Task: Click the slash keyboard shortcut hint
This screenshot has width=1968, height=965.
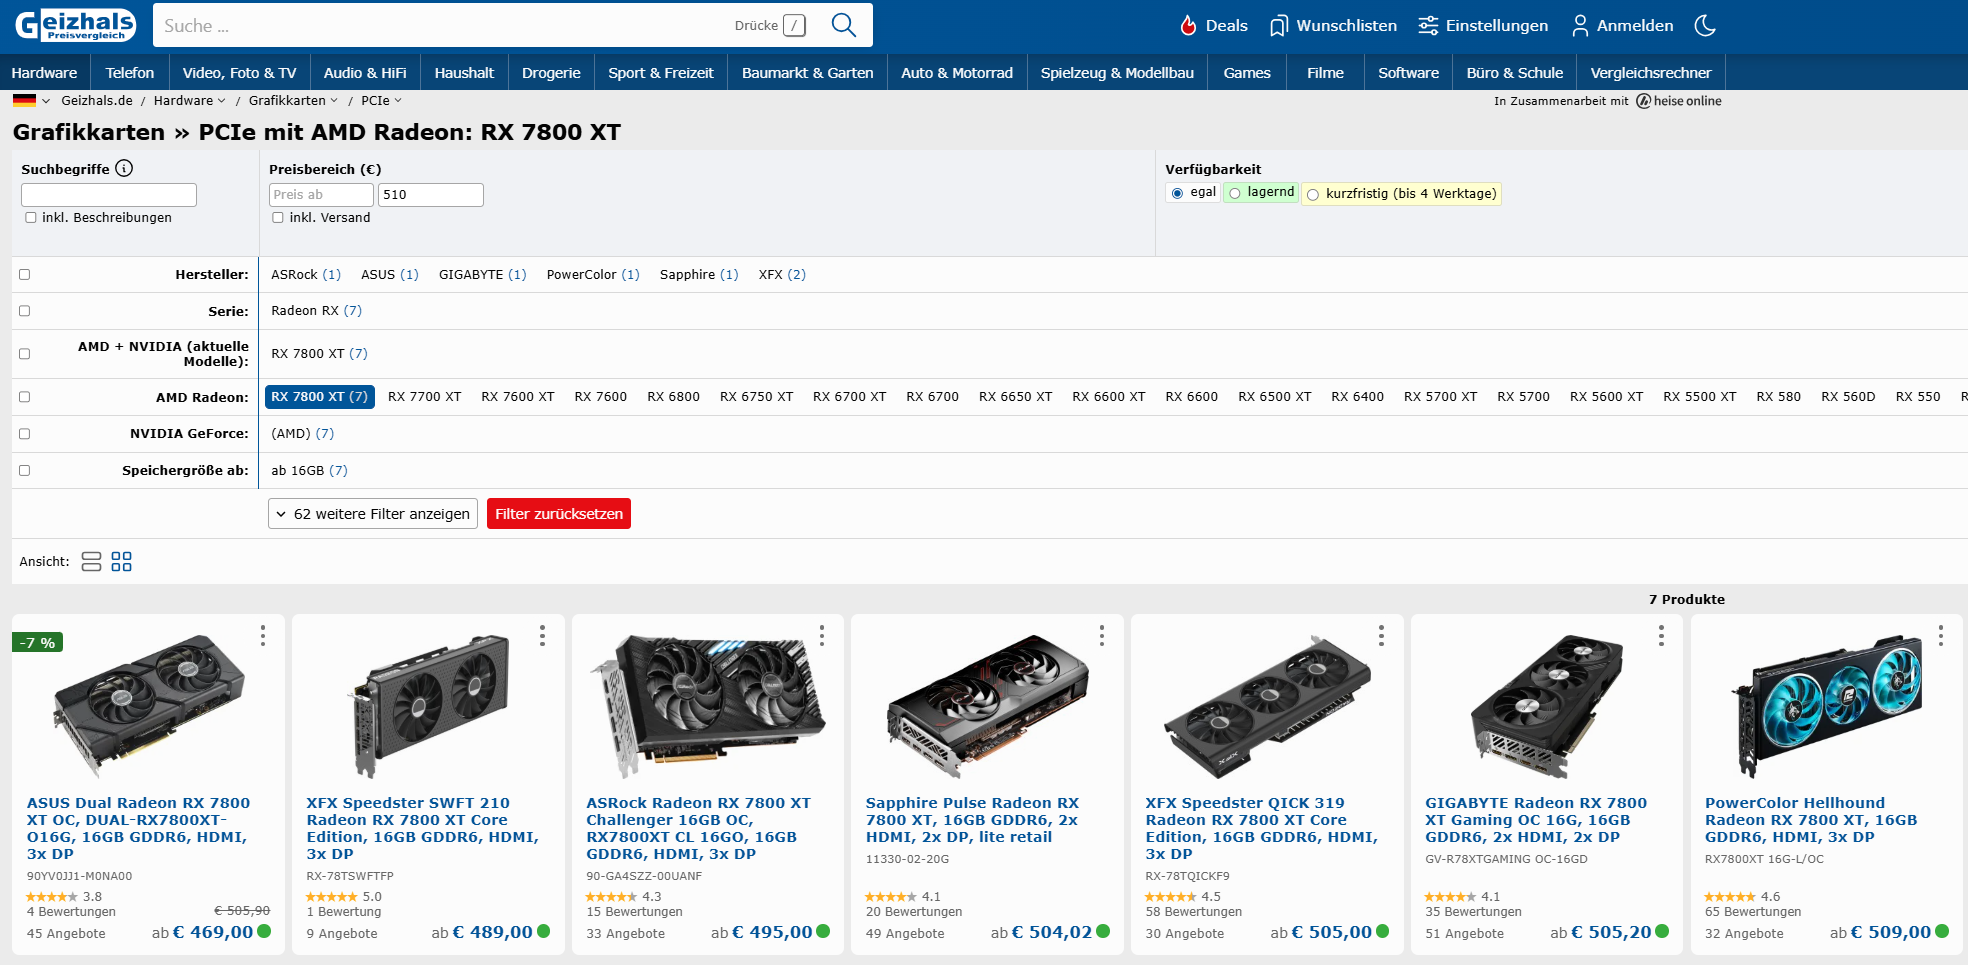Action: pyautogui.click(x=794, y=26)
